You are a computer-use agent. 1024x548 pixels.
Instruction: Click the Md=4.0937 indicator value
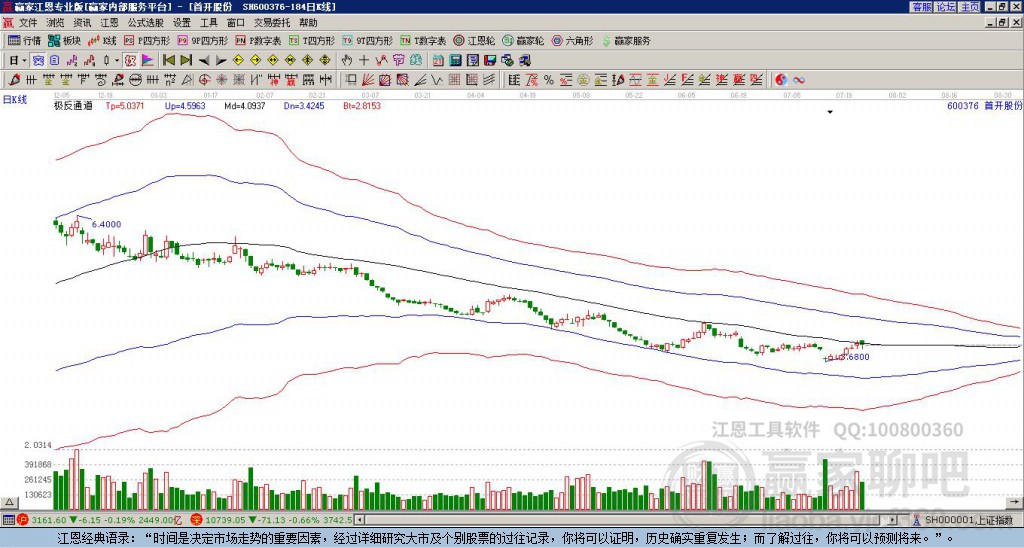(245, 105)
